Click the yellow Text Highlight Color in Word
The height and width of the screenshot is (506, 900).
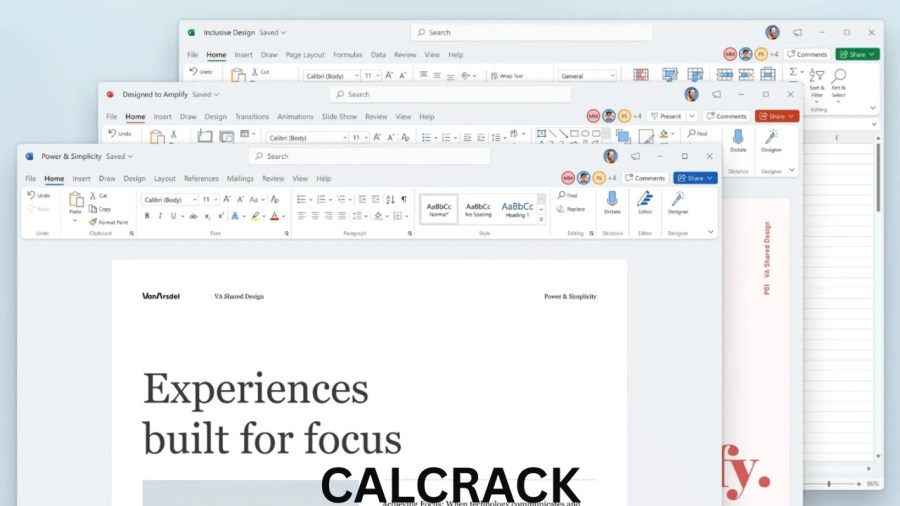255,216
